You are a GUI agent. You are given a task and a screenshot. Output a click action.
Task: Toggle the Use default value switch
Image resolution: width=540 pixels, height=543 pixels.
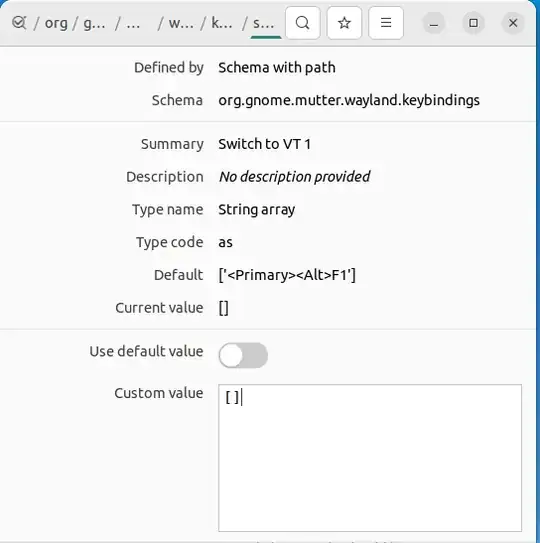pos(243,355)
